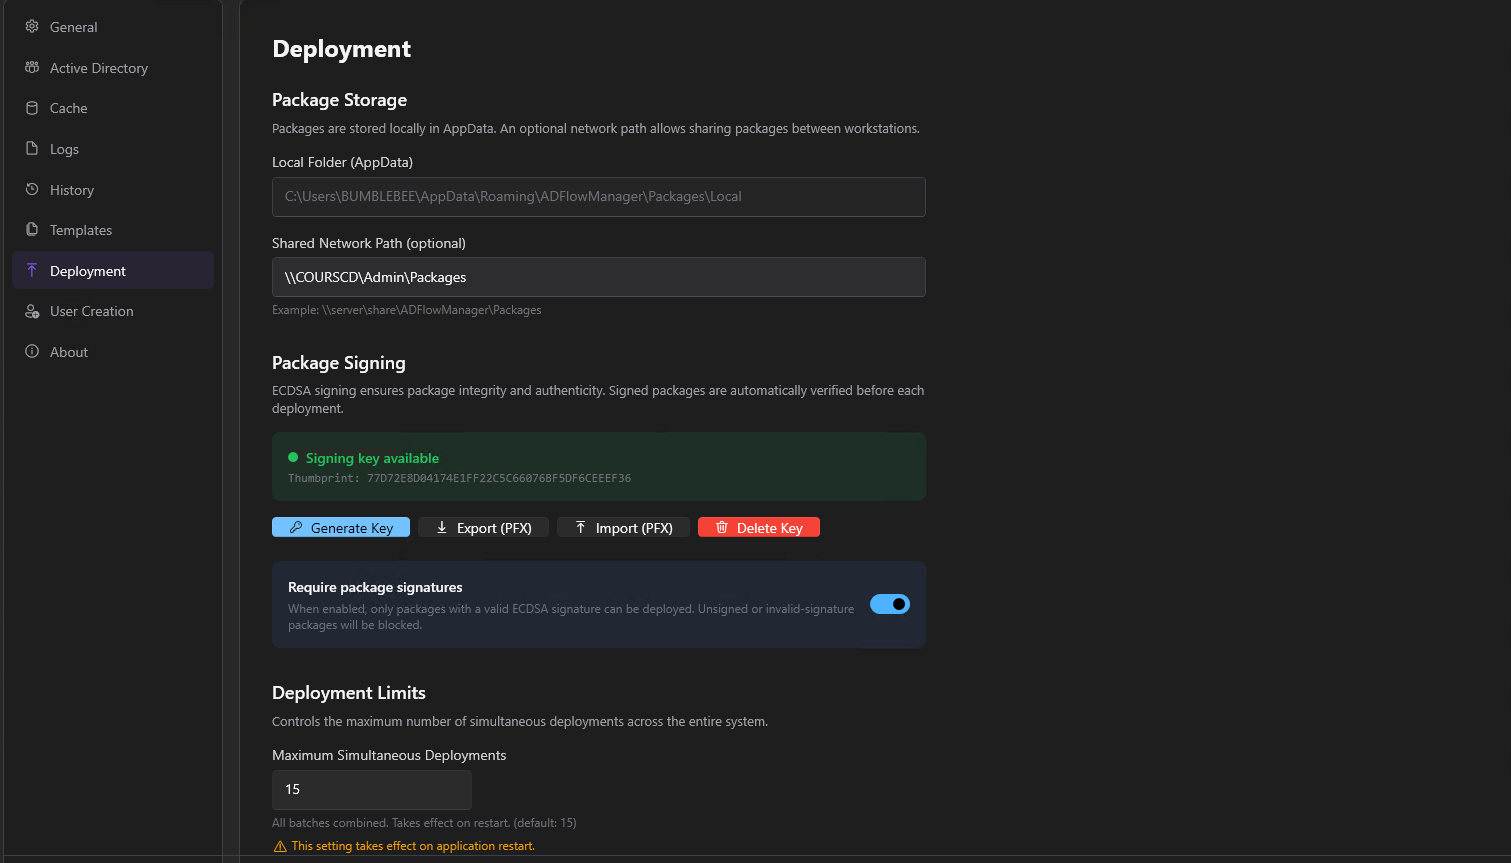Screen dimensions: 1511x863
Task: Open General settings via the gear icon
Action: point(33,27)
